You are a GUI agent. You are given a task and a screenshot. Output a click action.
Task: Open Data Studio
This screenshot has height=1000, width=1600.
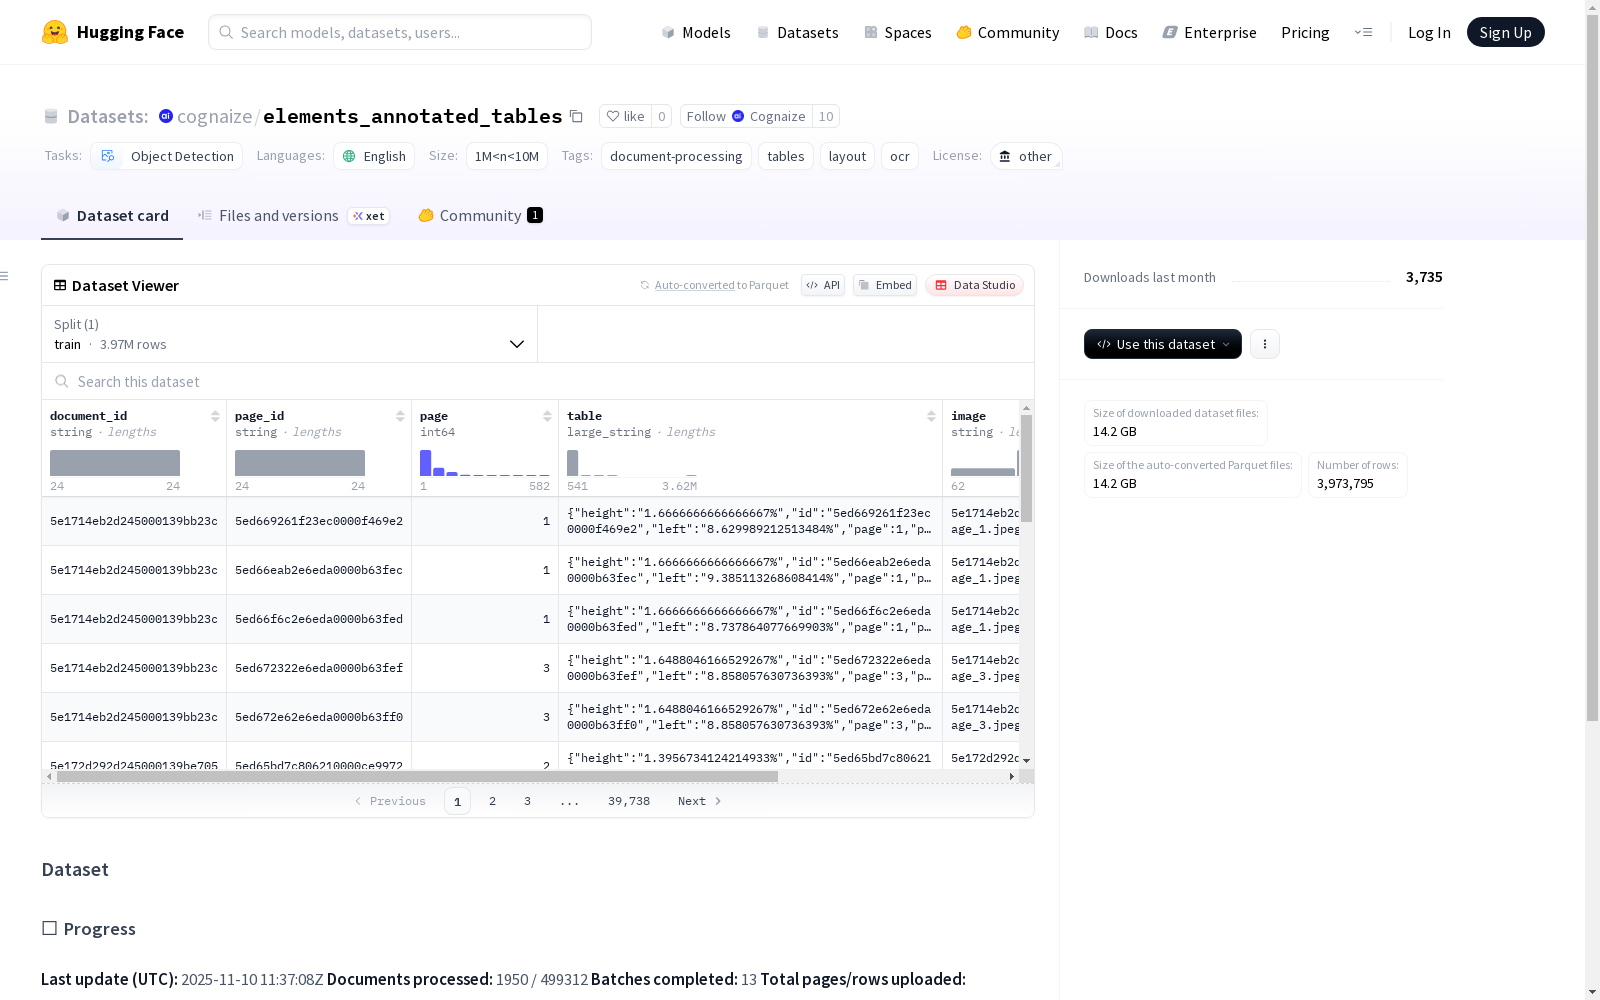pyautogui.click(x=974, y=285)
